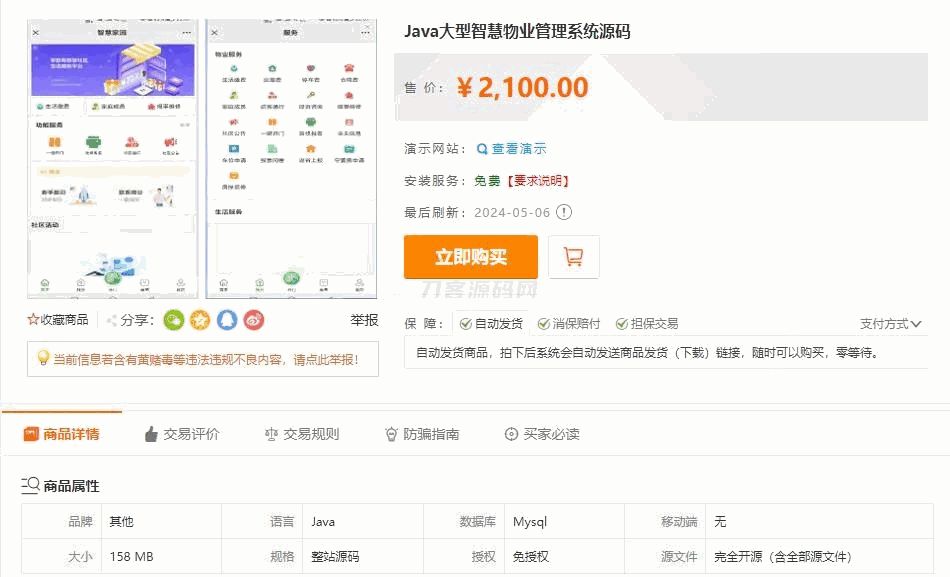Open the 【要求说明】 installation requirements link
Screen dimensions: 950x577
coord(537,181)
